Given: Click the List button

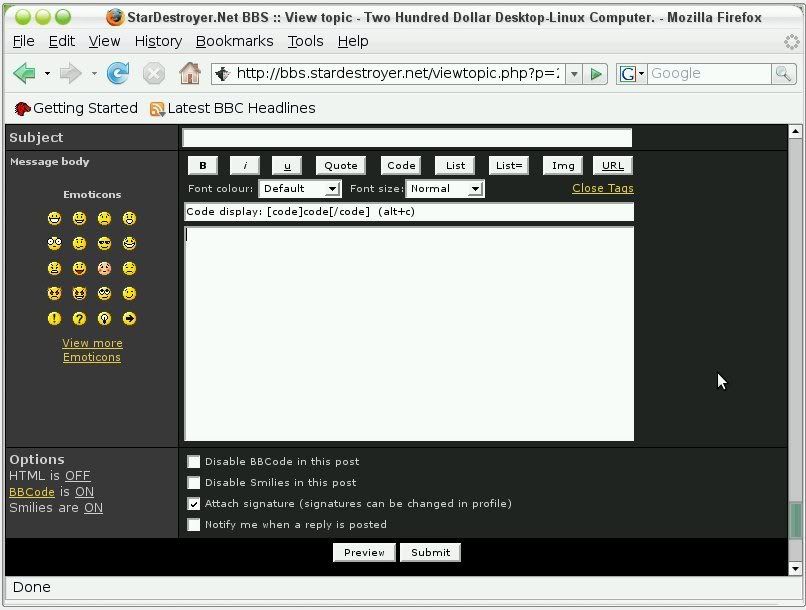Looking at the screenshot, I should click(x=455, y=165).
